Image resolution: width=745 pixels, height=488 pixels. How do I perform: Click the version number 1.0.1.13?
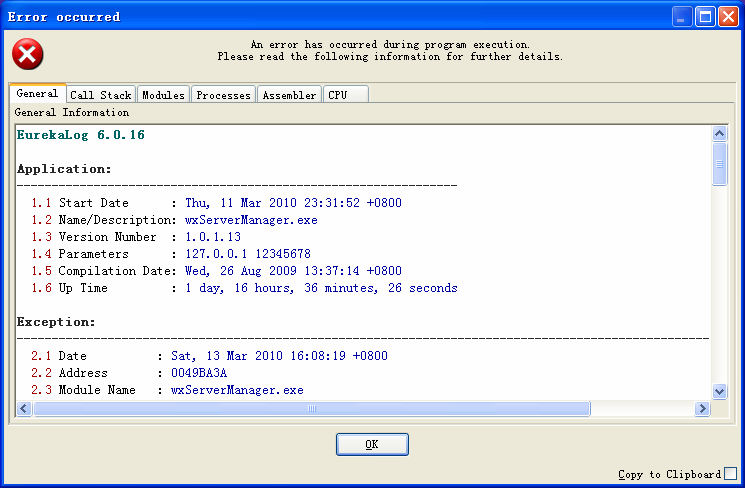click(x=213, y=237)
